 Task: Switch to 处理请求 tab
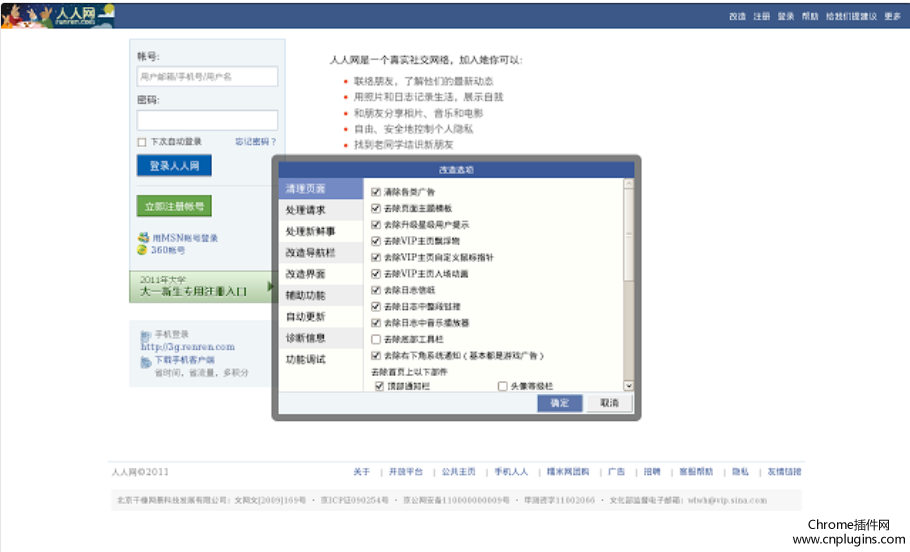(305, 210)
